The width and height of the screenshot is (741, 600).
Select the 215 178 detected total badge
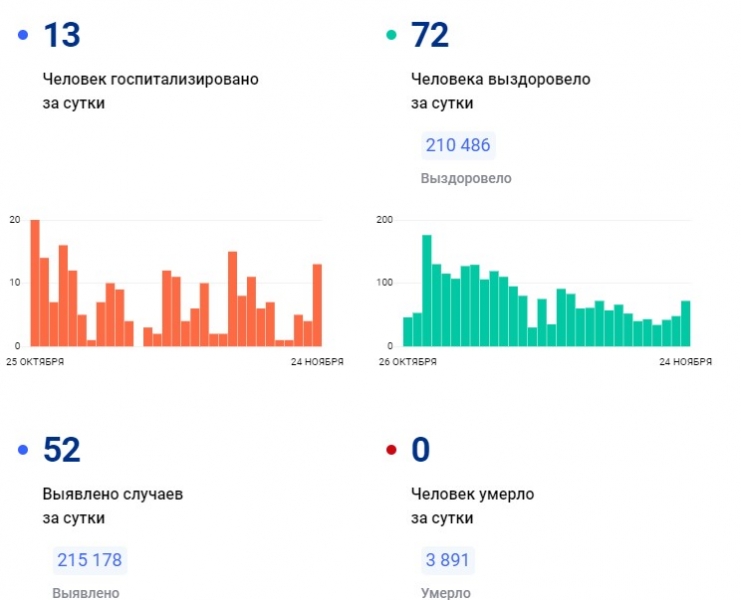90,560
